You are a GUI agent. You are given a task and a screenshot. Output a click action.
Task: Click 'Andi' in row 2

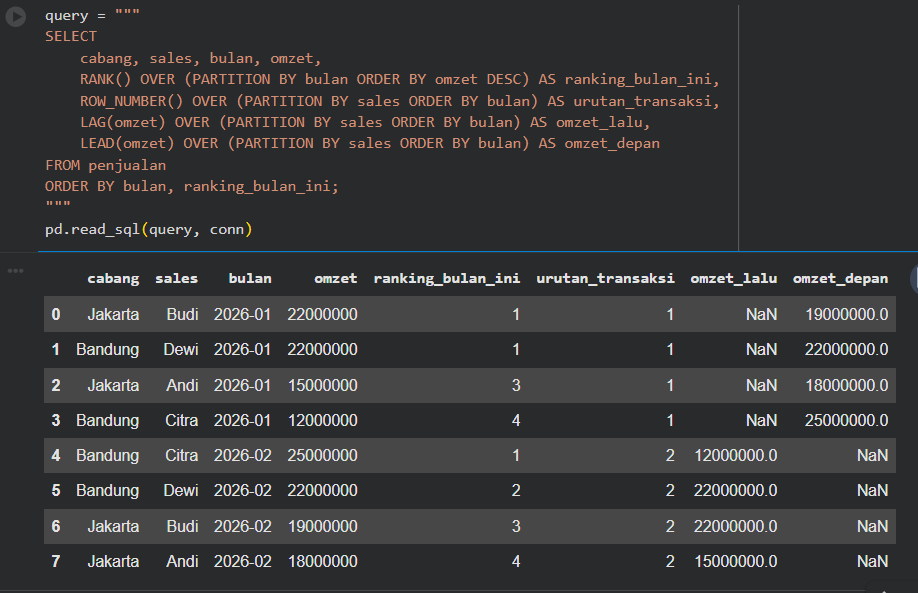[182, 385]
